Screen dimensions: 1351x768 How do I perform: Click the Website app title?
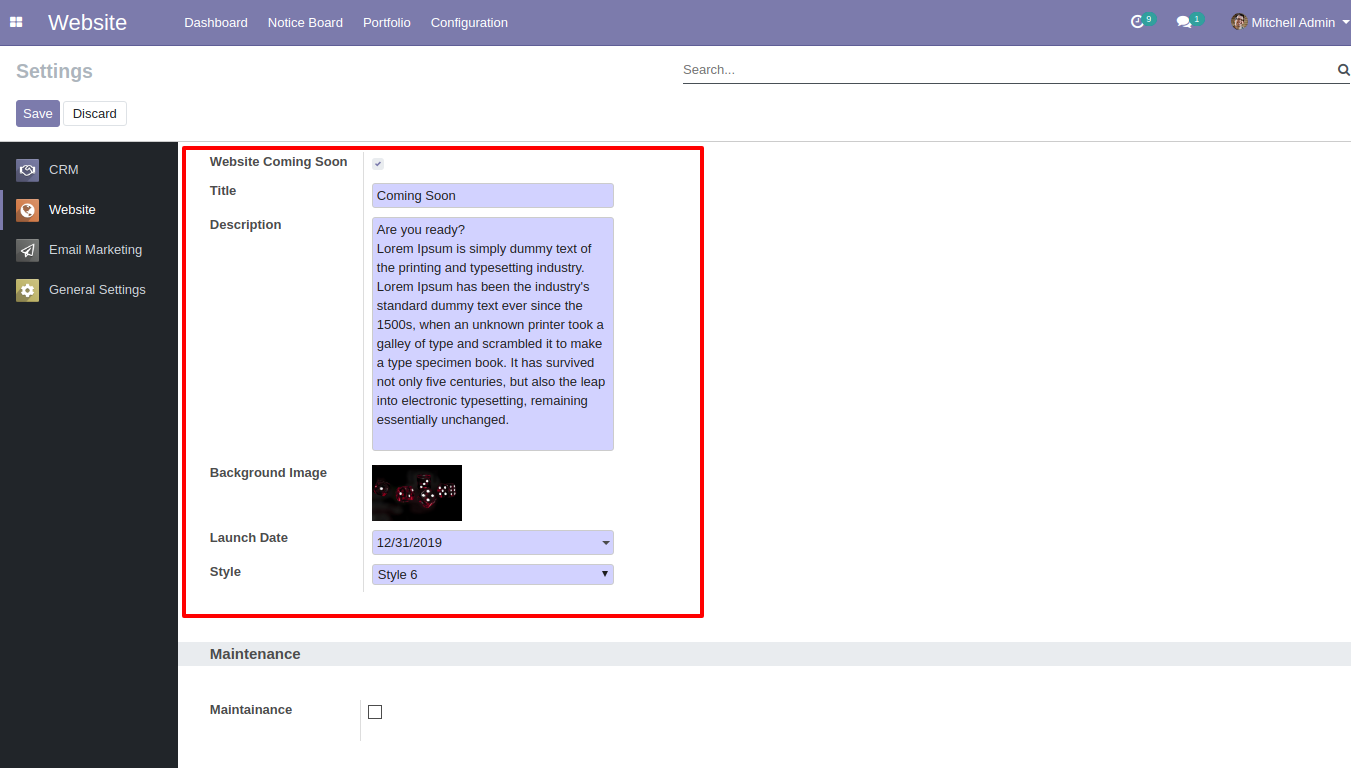click(x=87, y=22)
